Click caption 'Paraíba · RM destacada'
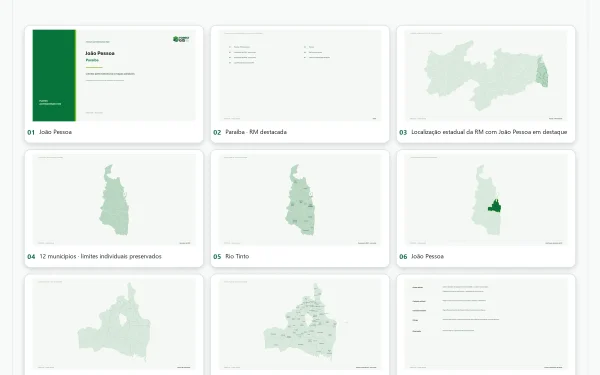 pyautogui.click(x=256, y=132)
